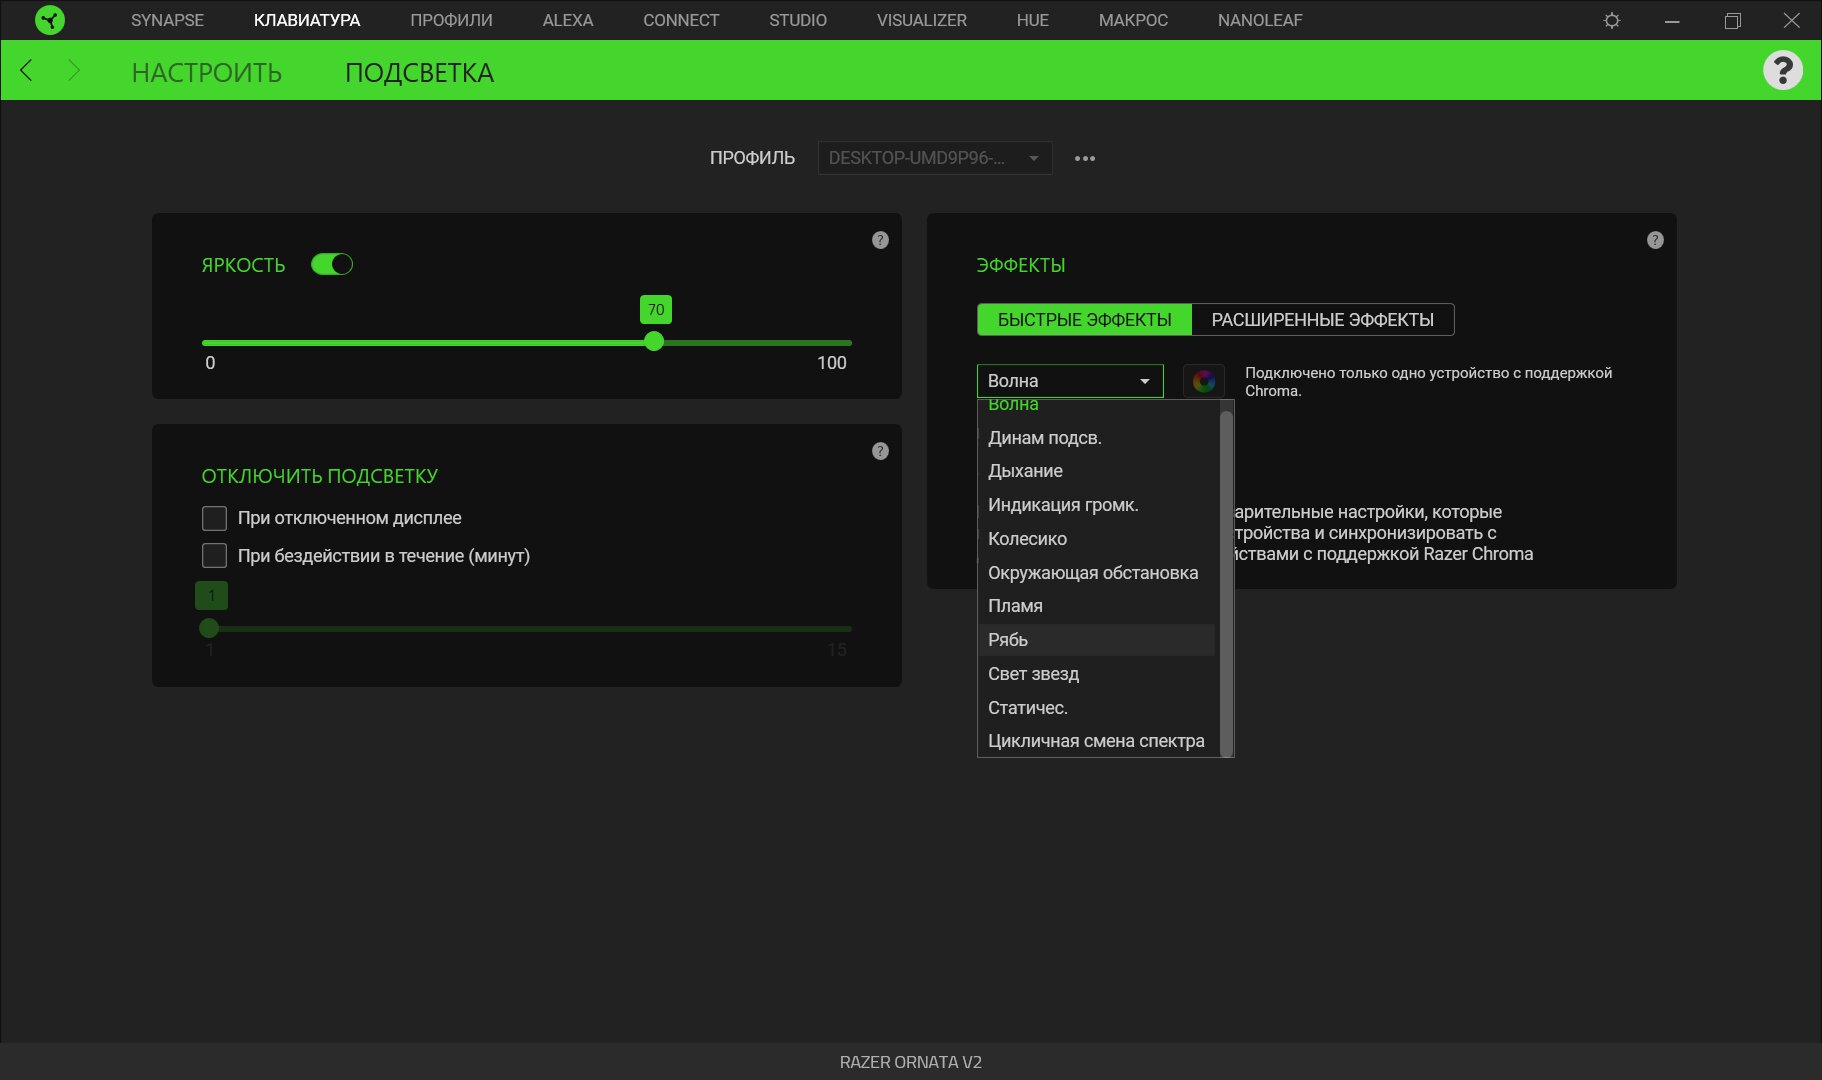Click the Razer logo icon
This screenshot has width=1822, height=1080.
(x=49, y=20)
